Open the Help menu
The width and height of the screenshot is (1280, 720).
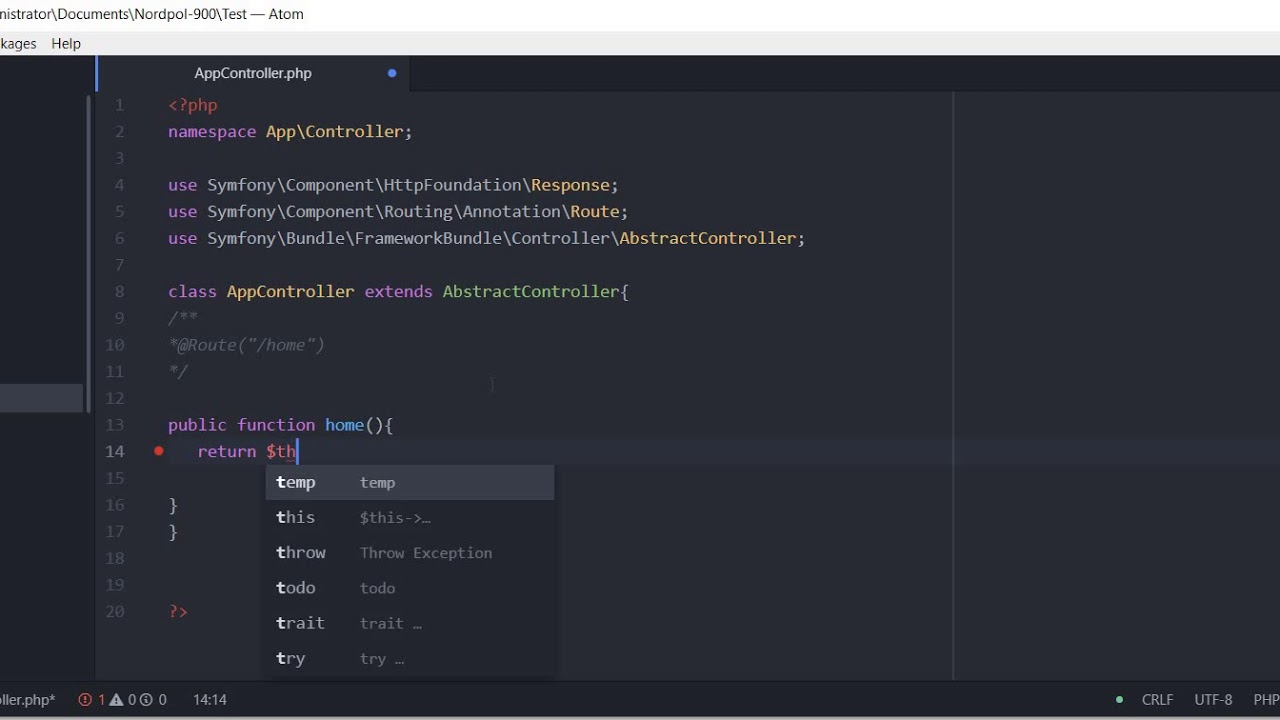66,44
